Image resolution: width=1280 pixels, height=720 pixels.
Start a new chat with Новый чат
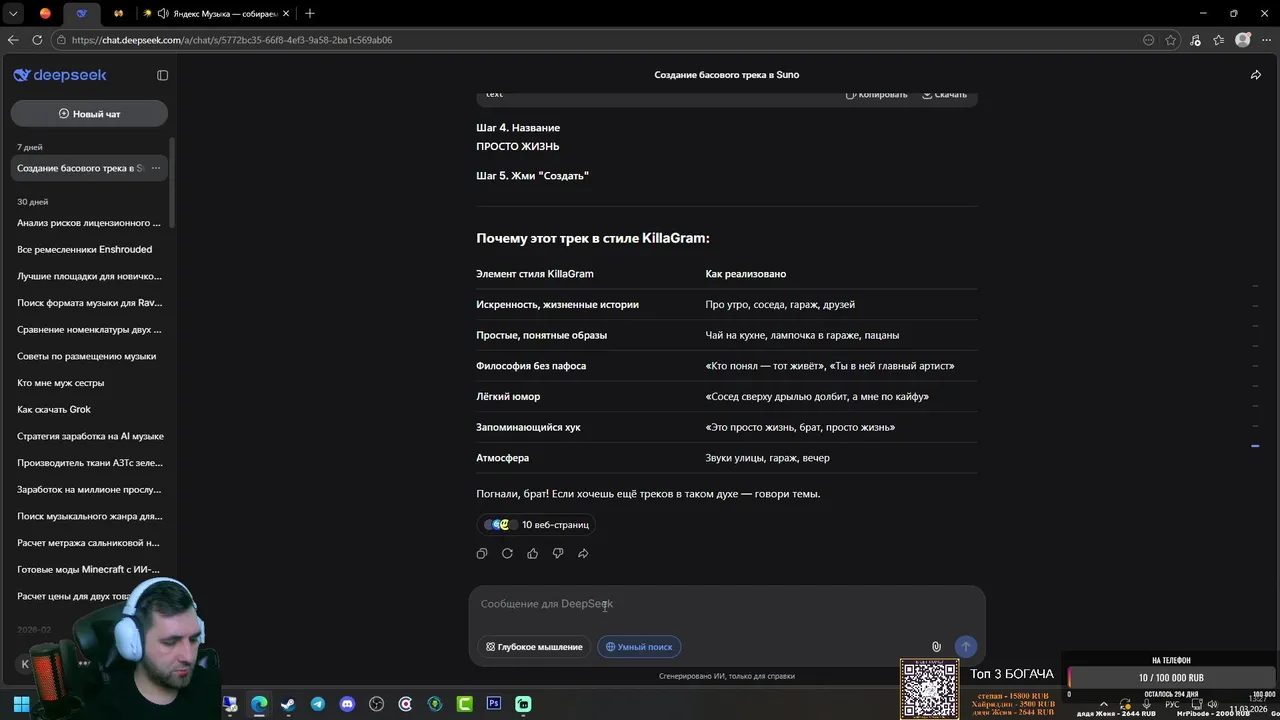point(89,114)
